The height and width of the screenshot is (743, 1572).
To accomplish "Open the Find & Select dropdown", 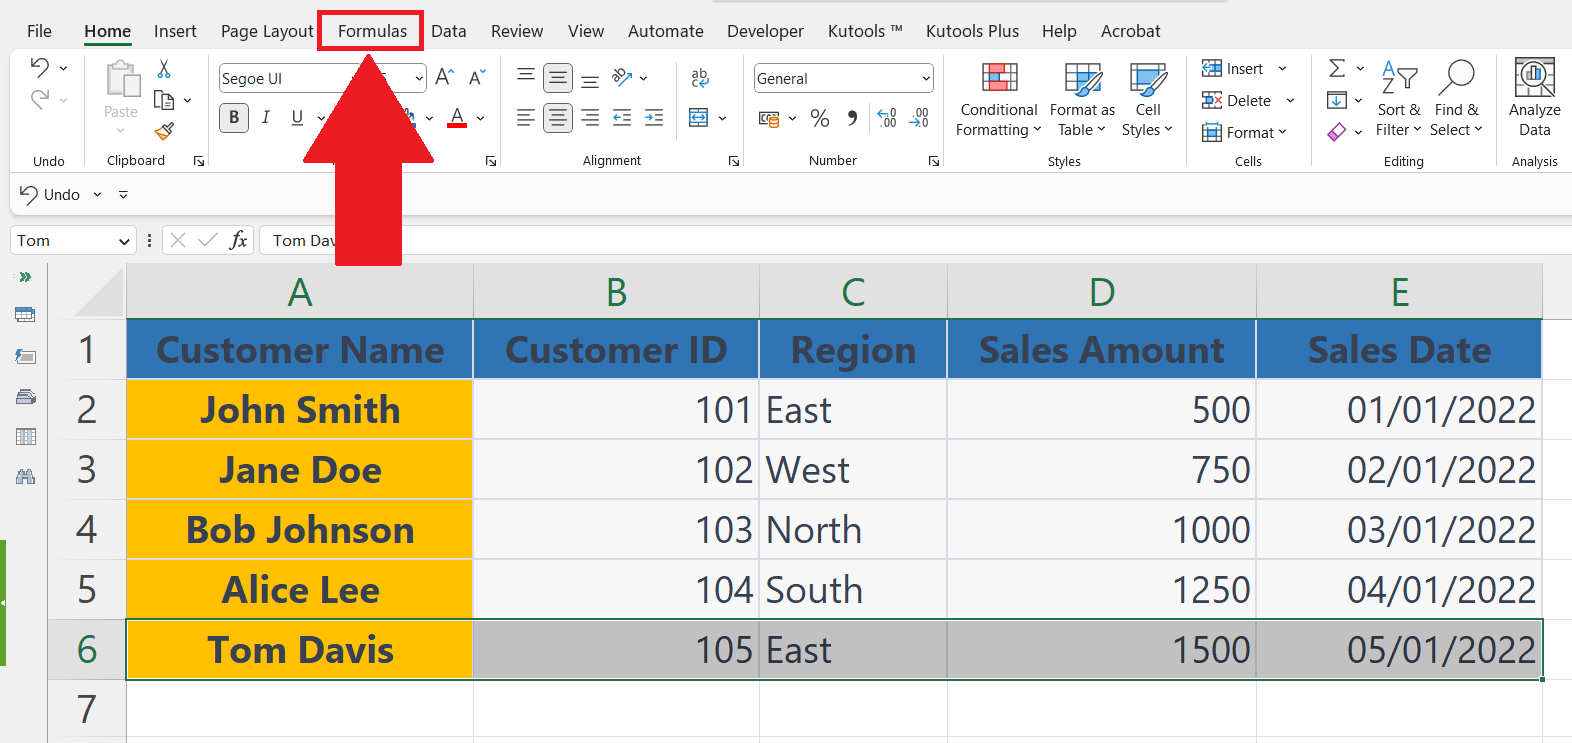I will pyautogui.click(x=1456, y=99).
